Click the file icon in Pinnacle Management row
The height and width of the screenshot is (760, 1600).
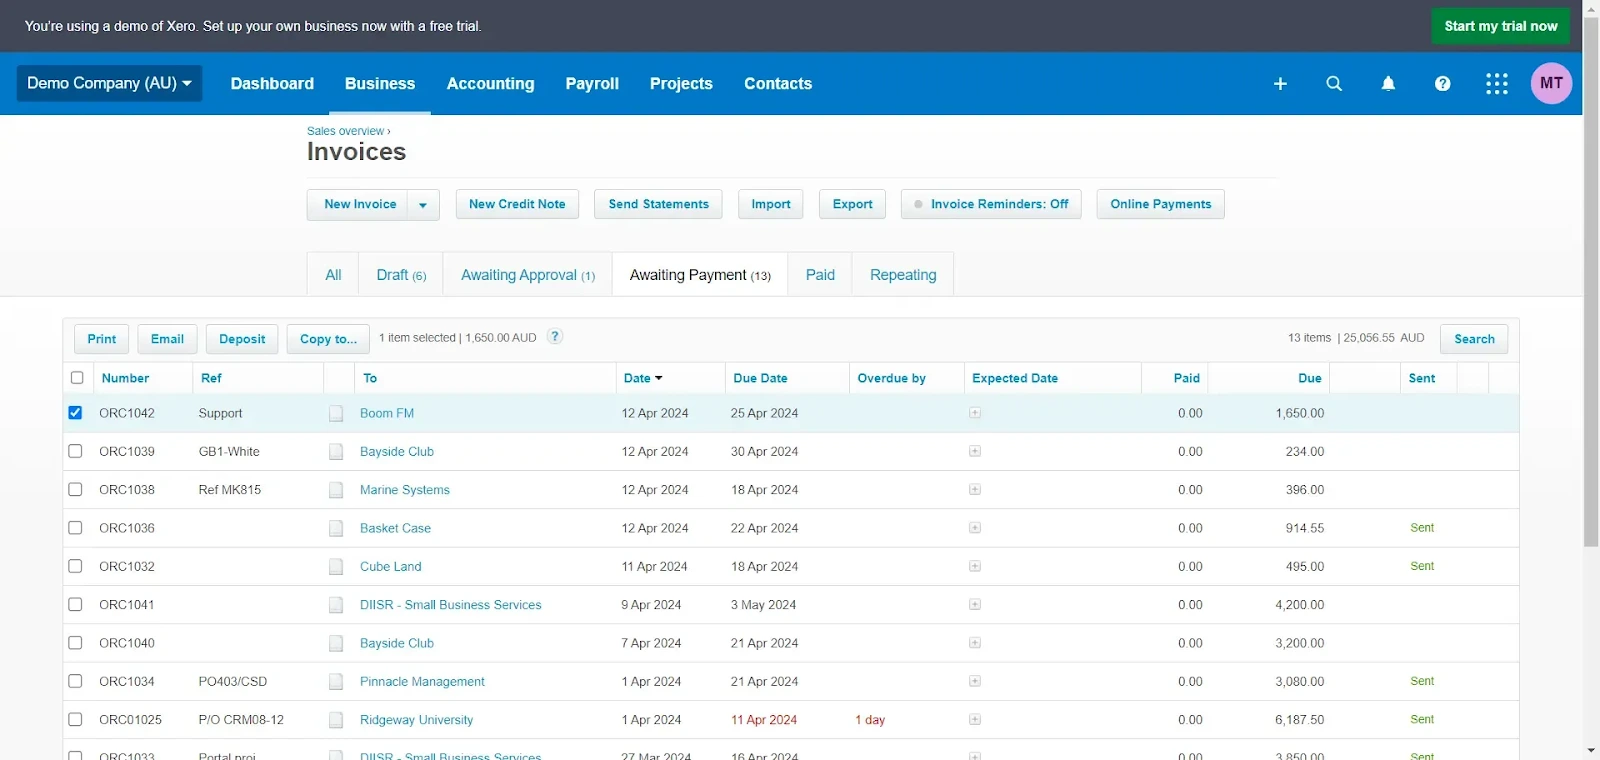[x=336, y=682]
